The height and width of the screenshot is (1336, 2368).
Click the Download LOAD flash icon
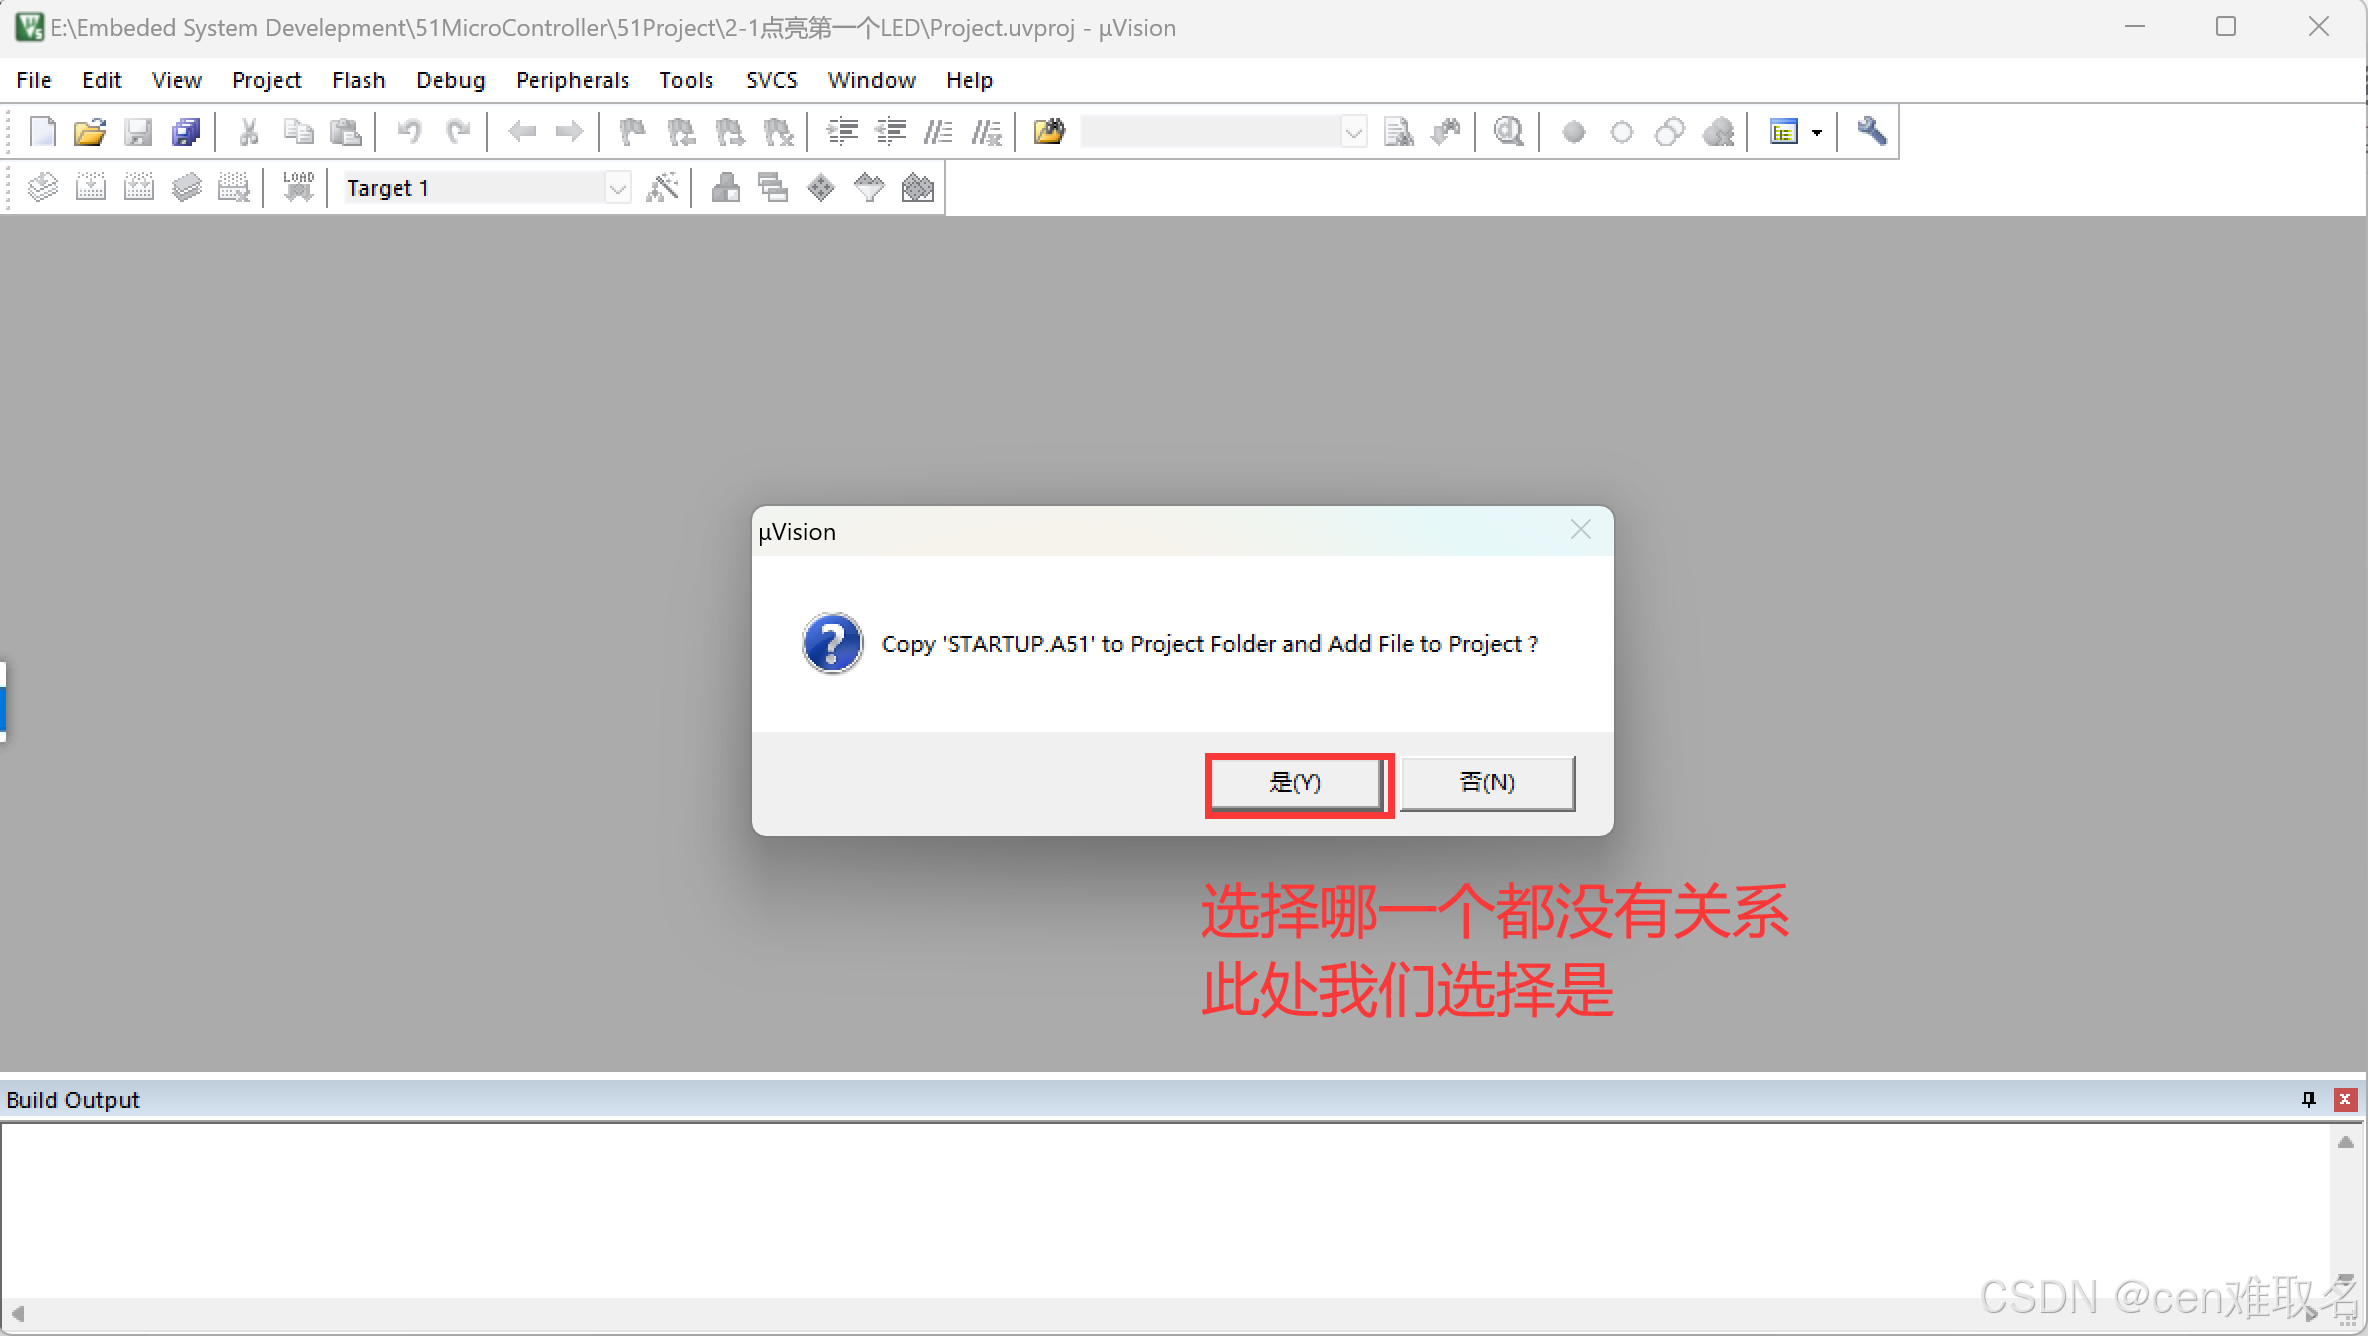[298, 188]
